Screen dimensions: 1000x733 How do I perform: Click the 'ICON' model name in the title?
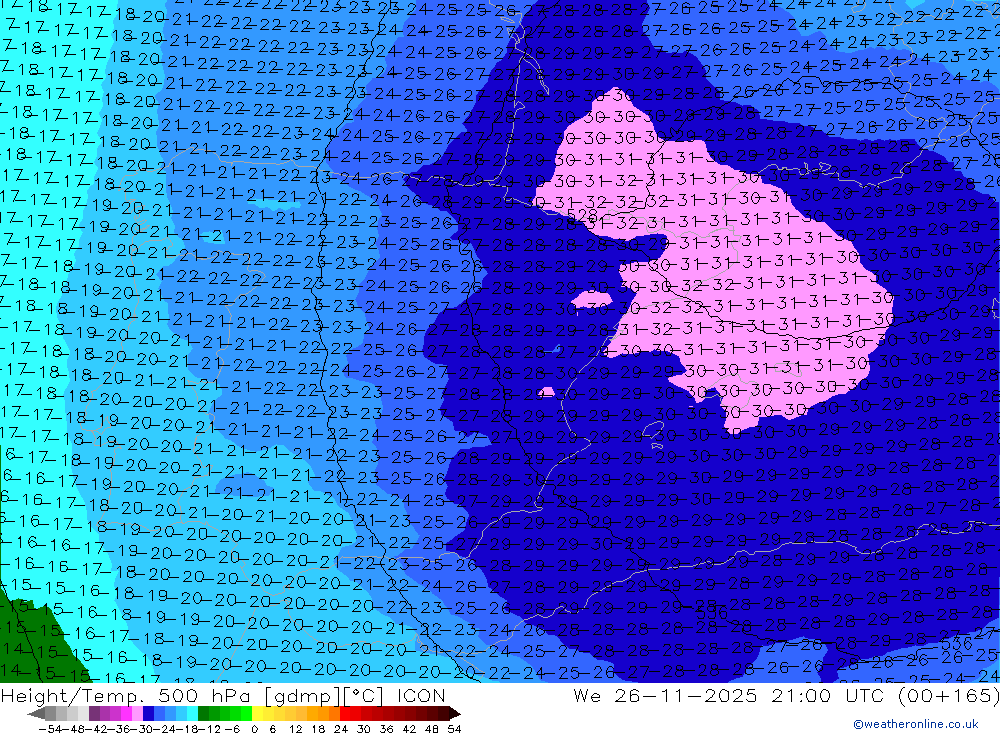[420, 695]
